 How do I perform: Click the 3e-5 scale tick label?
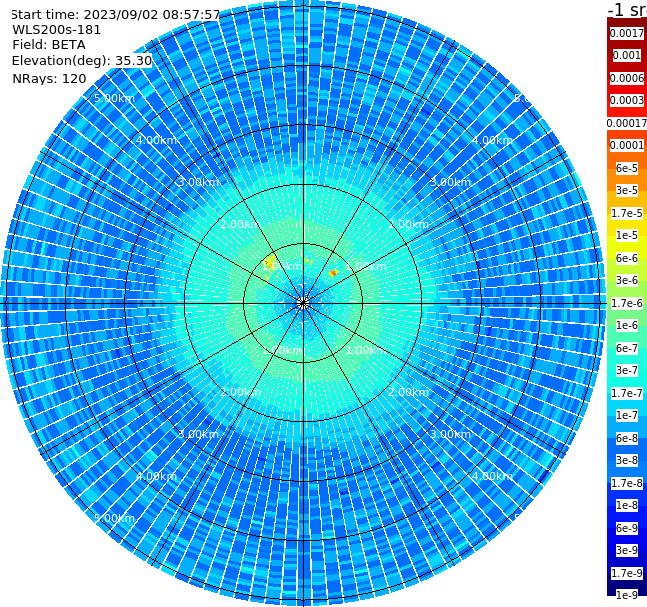point(627,190)
